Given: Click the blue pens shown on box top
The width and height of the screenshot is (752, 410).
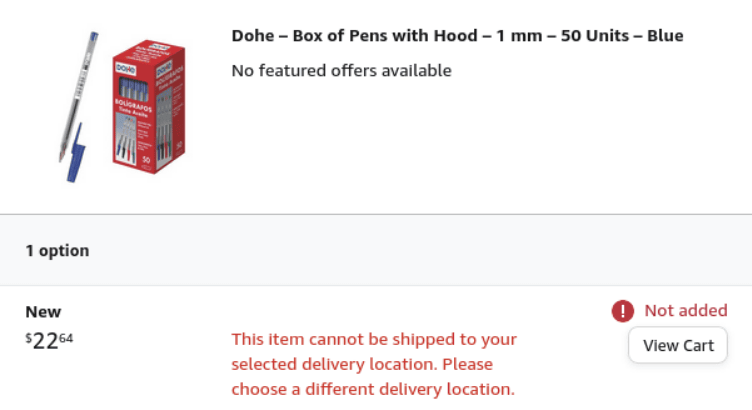Looking at the screenshot, I should (x=133, y=89).
